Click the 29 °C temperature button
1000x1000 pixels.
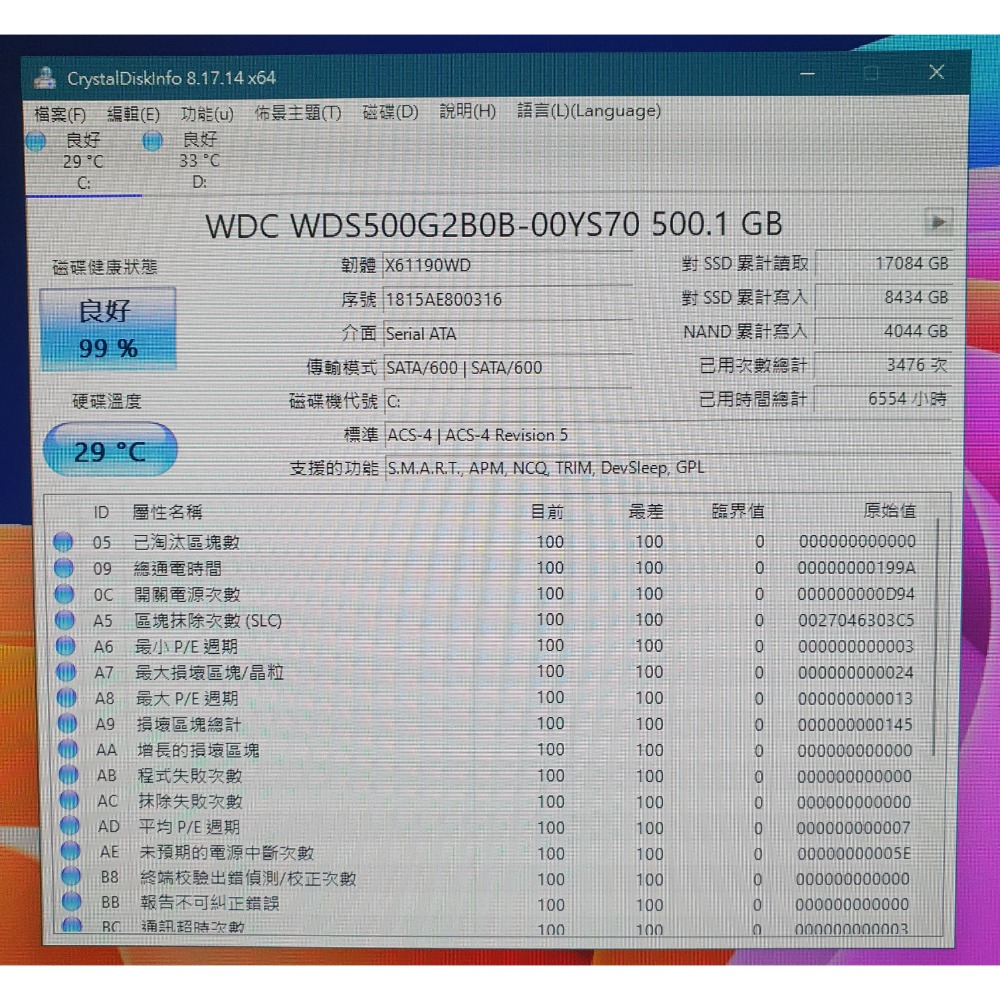[110, 450]
